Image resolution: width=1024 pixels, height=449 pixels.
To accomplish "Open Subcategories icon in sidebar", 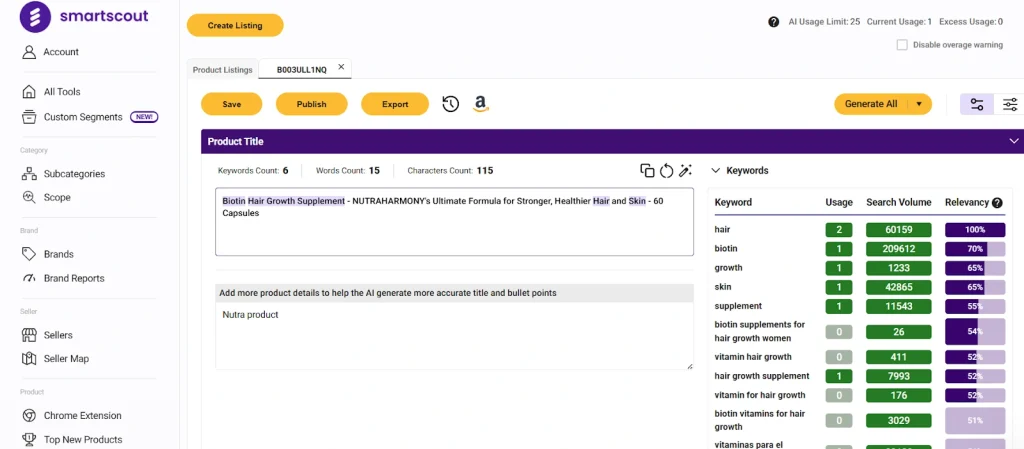I will pyautogui.click(x=29, y=174).
